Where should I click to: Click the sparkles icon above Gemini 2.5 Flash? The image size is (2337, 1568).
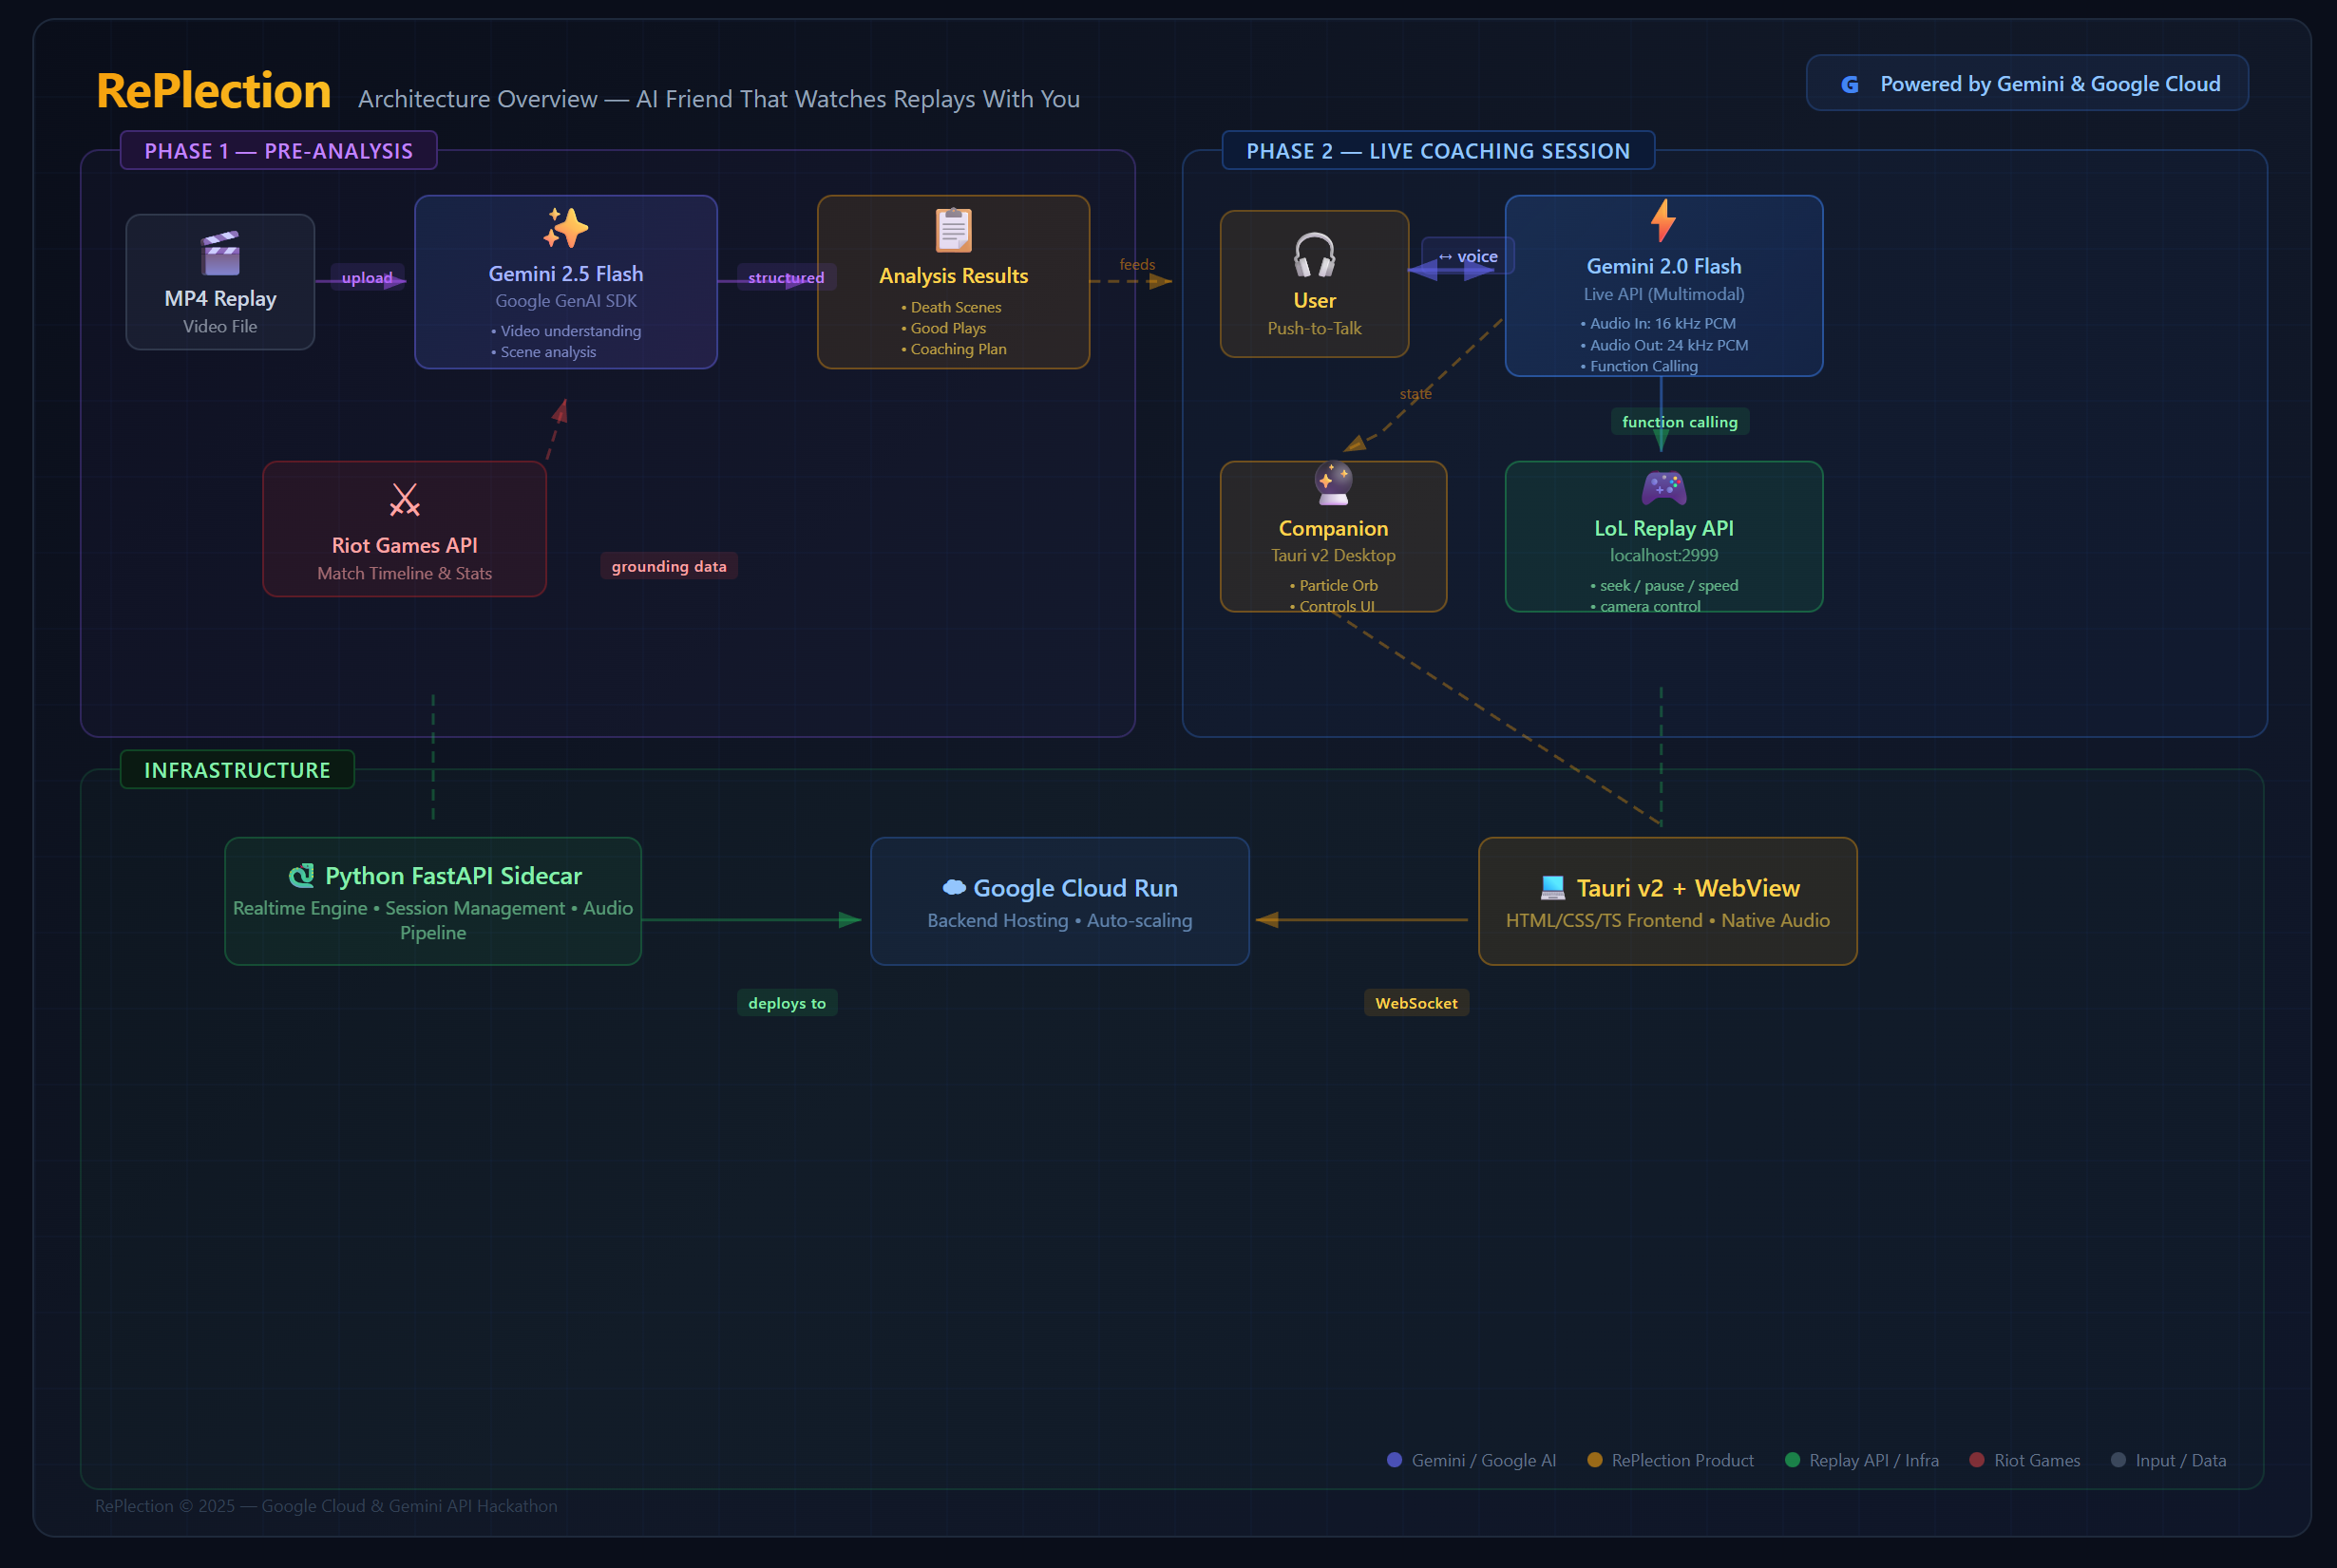coord(566,228)
